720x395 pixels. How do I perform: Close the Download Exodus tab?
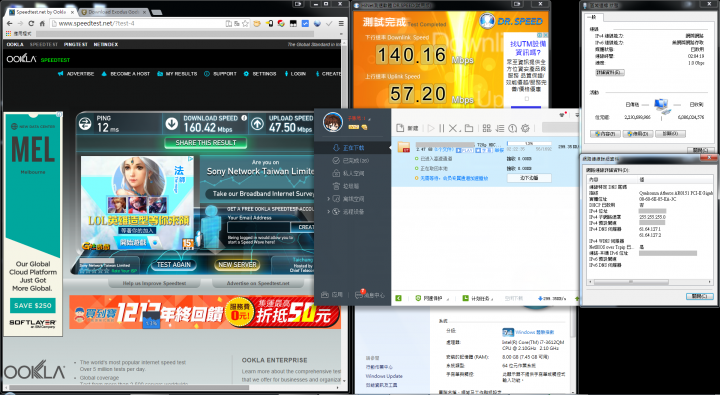click(x=143, y=12)
